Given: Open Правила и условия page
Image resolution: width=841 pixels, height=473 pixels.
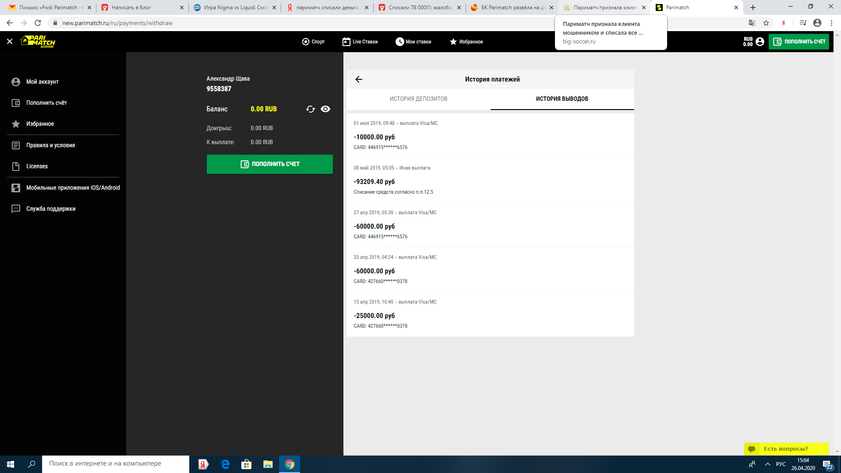Looking at the screenshot, I should pos(50,145).
